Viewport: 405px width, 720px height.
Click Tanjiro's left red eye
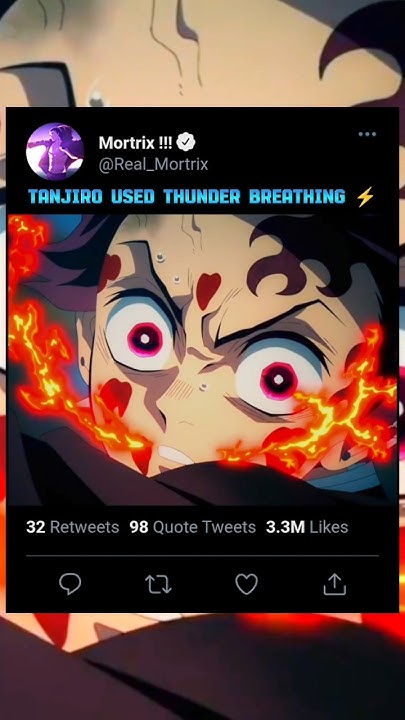tap(144, 339)
